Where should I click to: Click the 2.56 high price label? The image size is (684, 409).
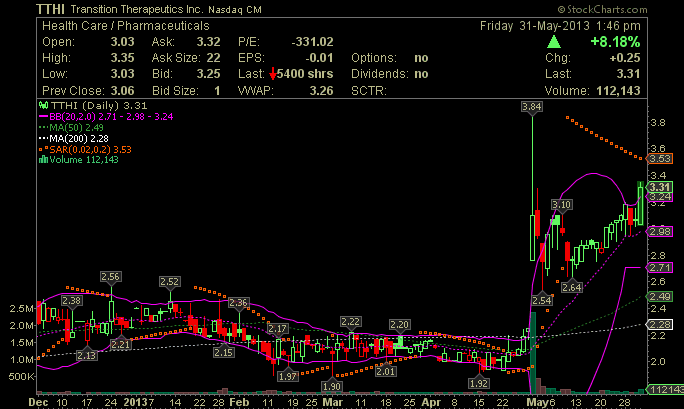(110, 276)
